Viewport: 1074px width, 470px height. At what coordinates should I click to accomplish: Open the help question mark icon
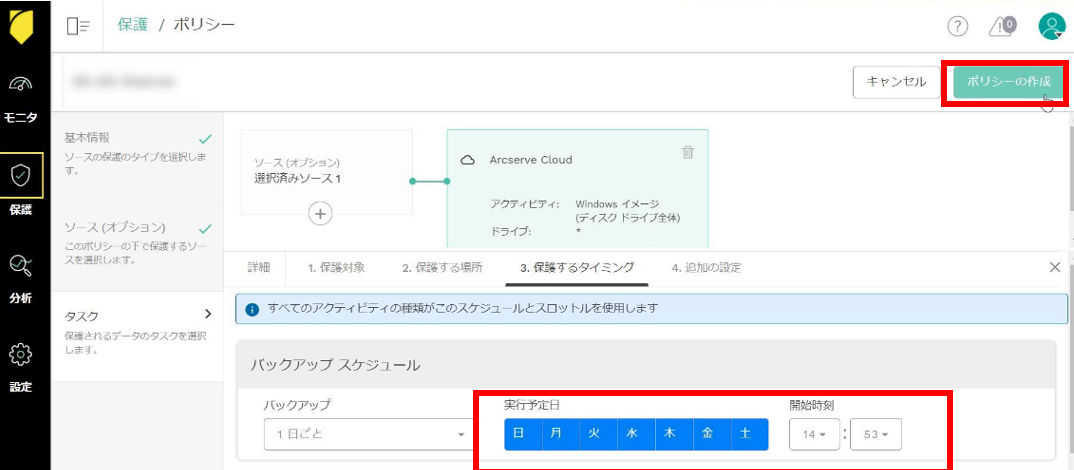point(957,27)
